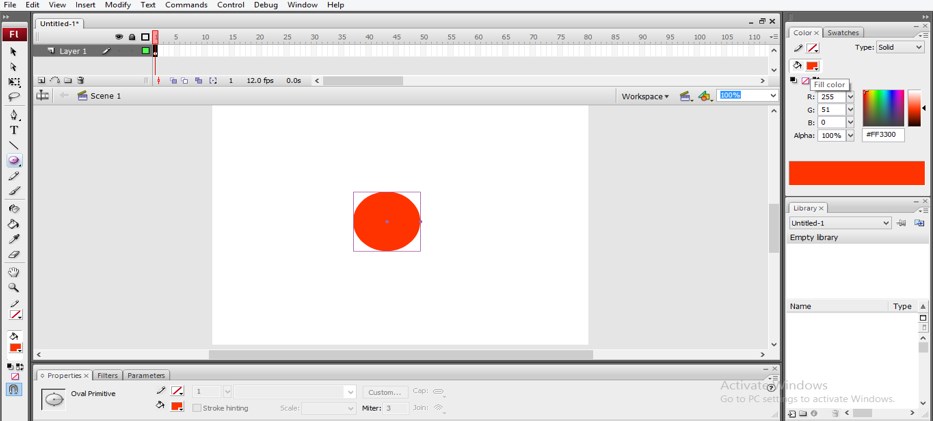This screenshot has height=421, width=933.
Task: Click the Scene 1 breadcrumb link
Action: [105, 96]
